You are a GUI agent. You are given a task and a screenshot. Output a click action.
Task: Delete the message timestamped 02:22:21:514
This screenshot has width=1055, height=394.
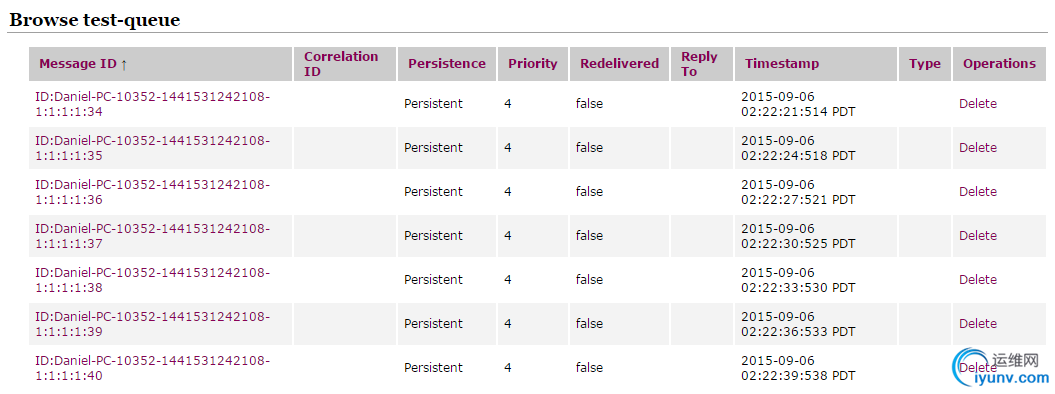pyautogui.click(x=978, y=104)
